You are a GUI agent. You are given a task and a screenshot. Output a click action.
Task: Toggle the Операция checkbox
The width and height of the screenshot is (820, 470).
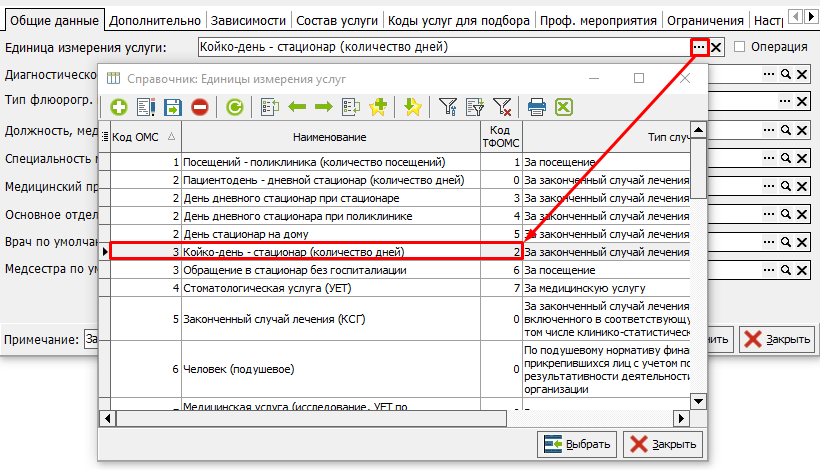pyautogui.click(x=740, y=47)
